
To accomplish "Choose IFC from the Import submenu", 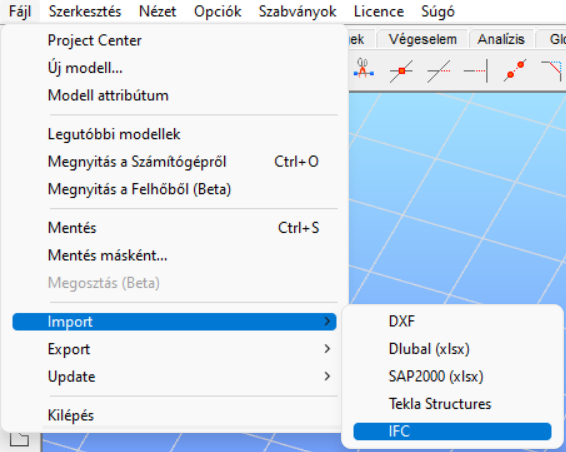I will [x=452, y=431].
